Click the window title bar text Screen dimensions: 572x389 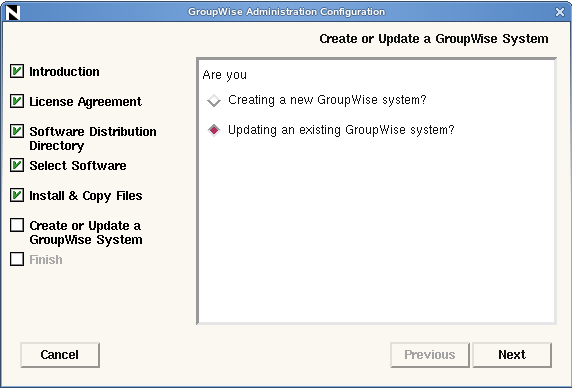(x=286, y=12)
